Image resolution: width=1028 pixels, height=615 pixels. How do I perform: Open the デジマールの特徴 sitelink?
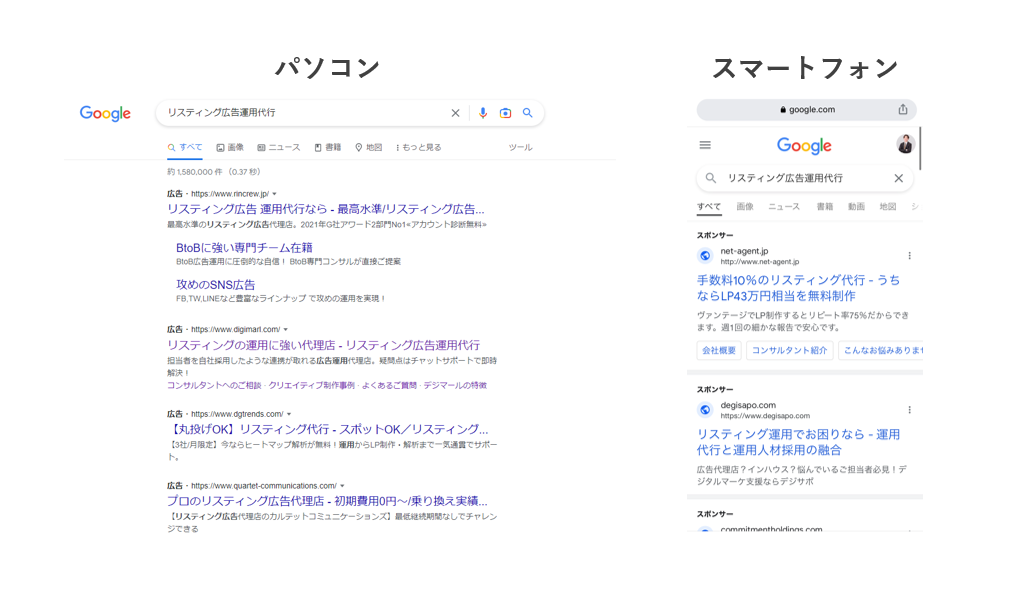(455, 386)
